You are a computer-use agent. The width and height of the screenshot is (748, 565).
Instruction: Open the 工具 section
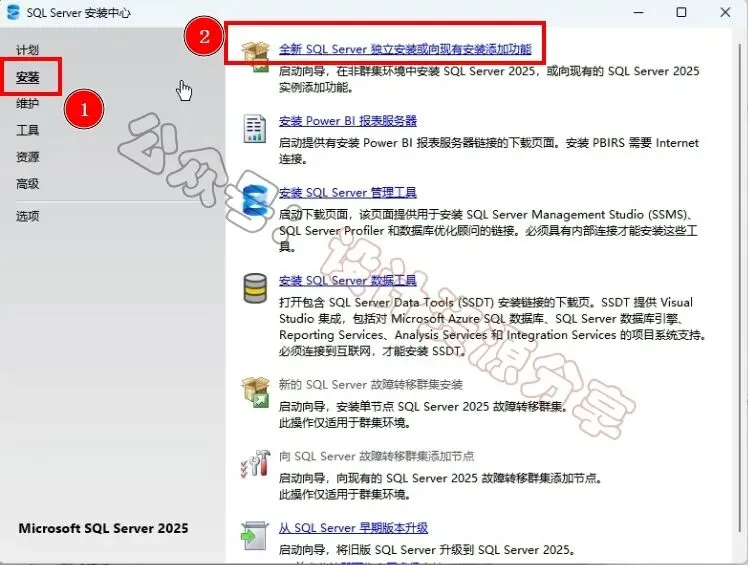(x=27, y=130)
